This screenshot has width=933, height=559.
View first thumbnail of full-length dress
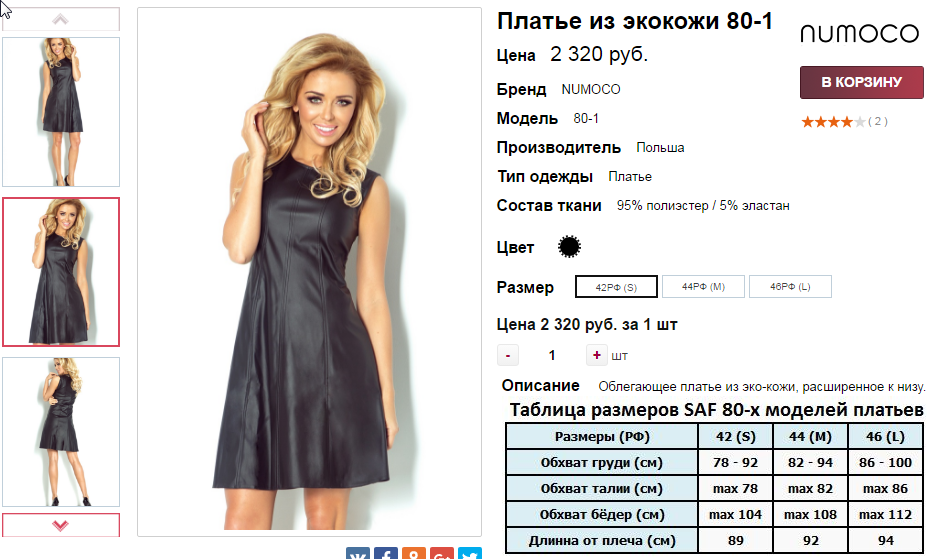point(61,112)
